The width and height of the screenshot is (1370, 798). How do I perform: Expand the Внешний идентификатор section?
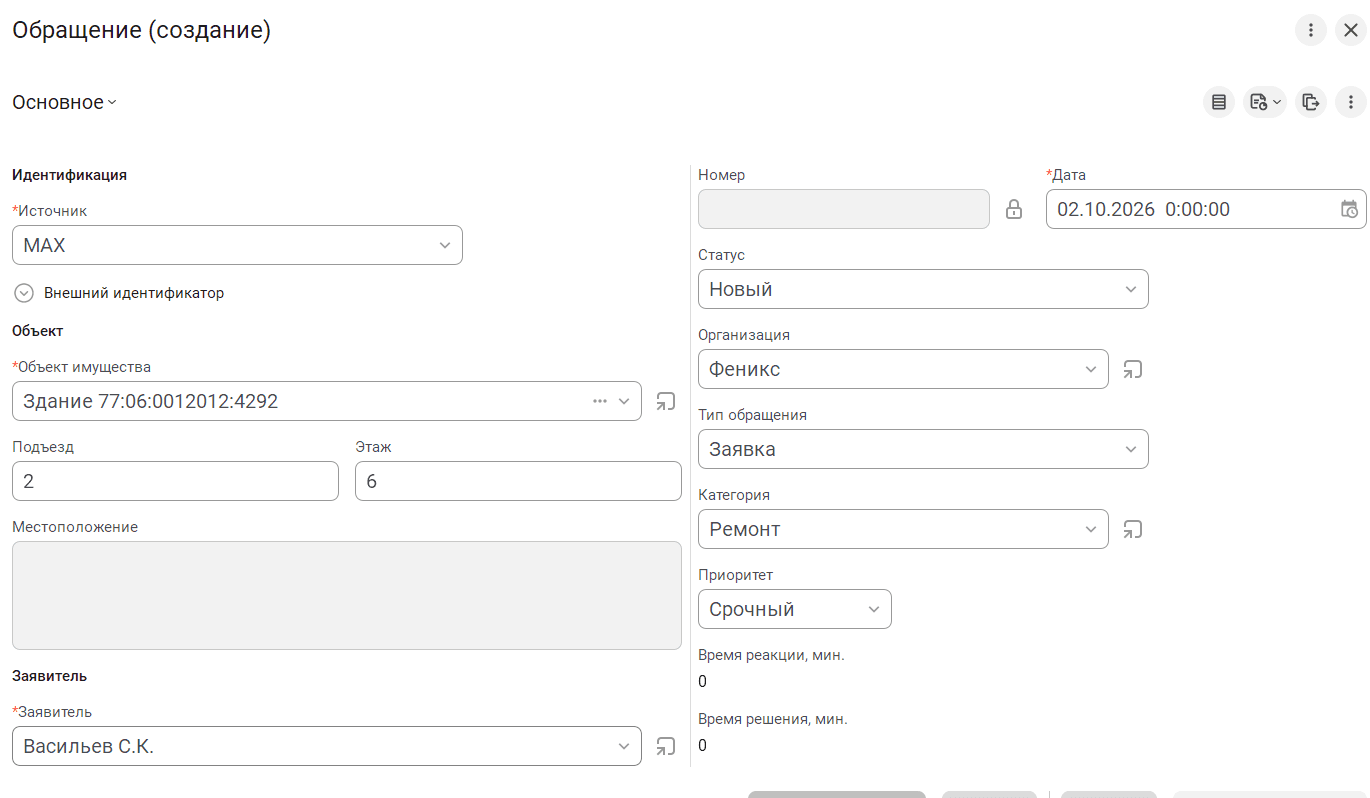pos(25,293)
